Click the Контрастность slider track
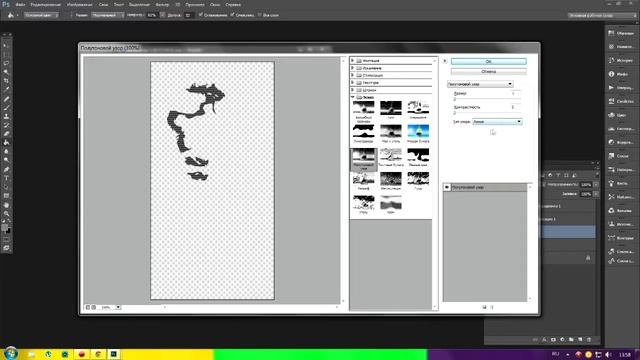 tap(487, 112)
